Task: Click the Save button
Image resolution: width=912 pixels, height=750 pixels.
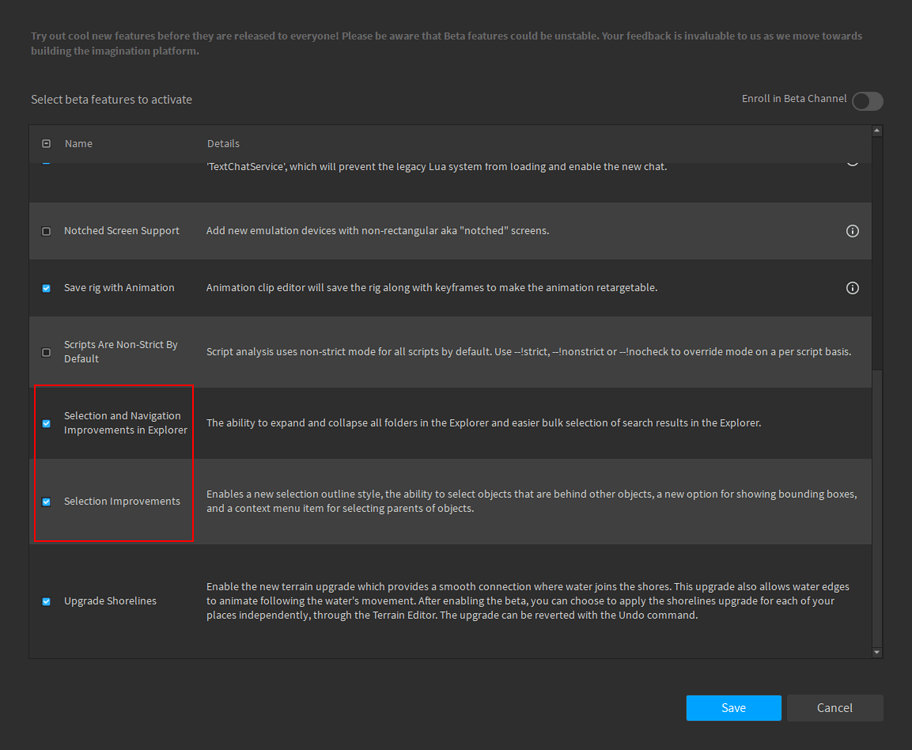Action: [733, 708]
